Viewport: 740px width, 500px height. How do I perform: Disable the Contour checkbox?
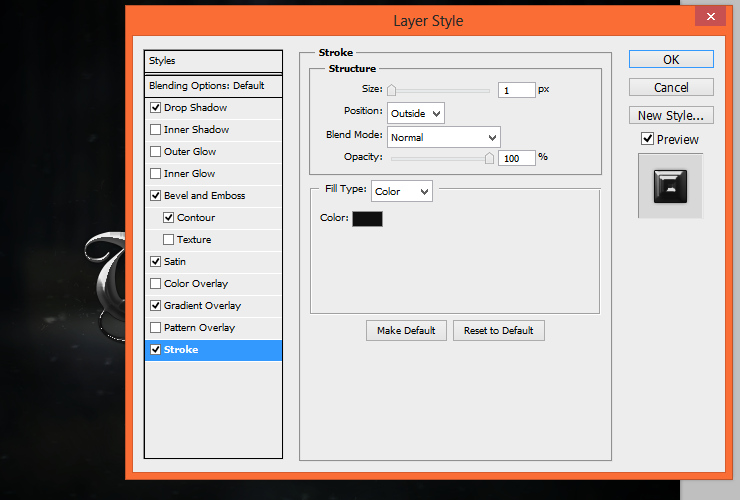click(x=168, y=218)
